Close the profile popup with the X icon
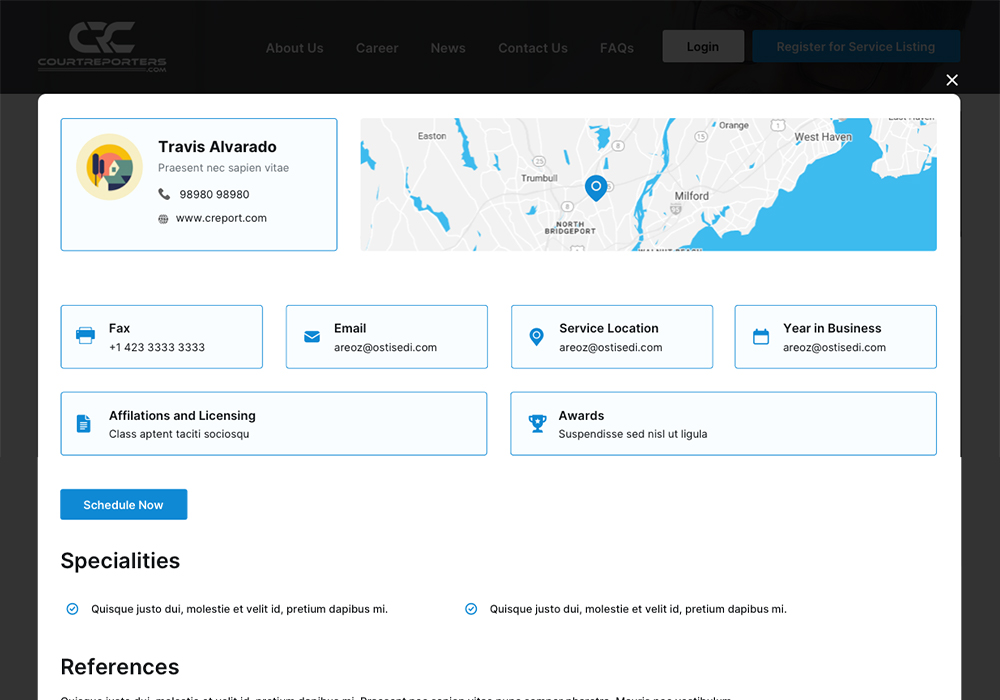Viewport: 1000px width, 700px height. pyautogui.click(x=952, y=80)
